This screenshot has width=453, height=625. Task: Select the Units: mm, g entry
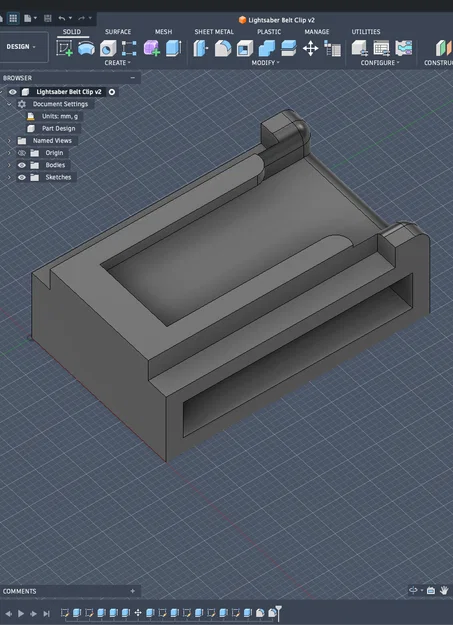[x=60, y=116]
